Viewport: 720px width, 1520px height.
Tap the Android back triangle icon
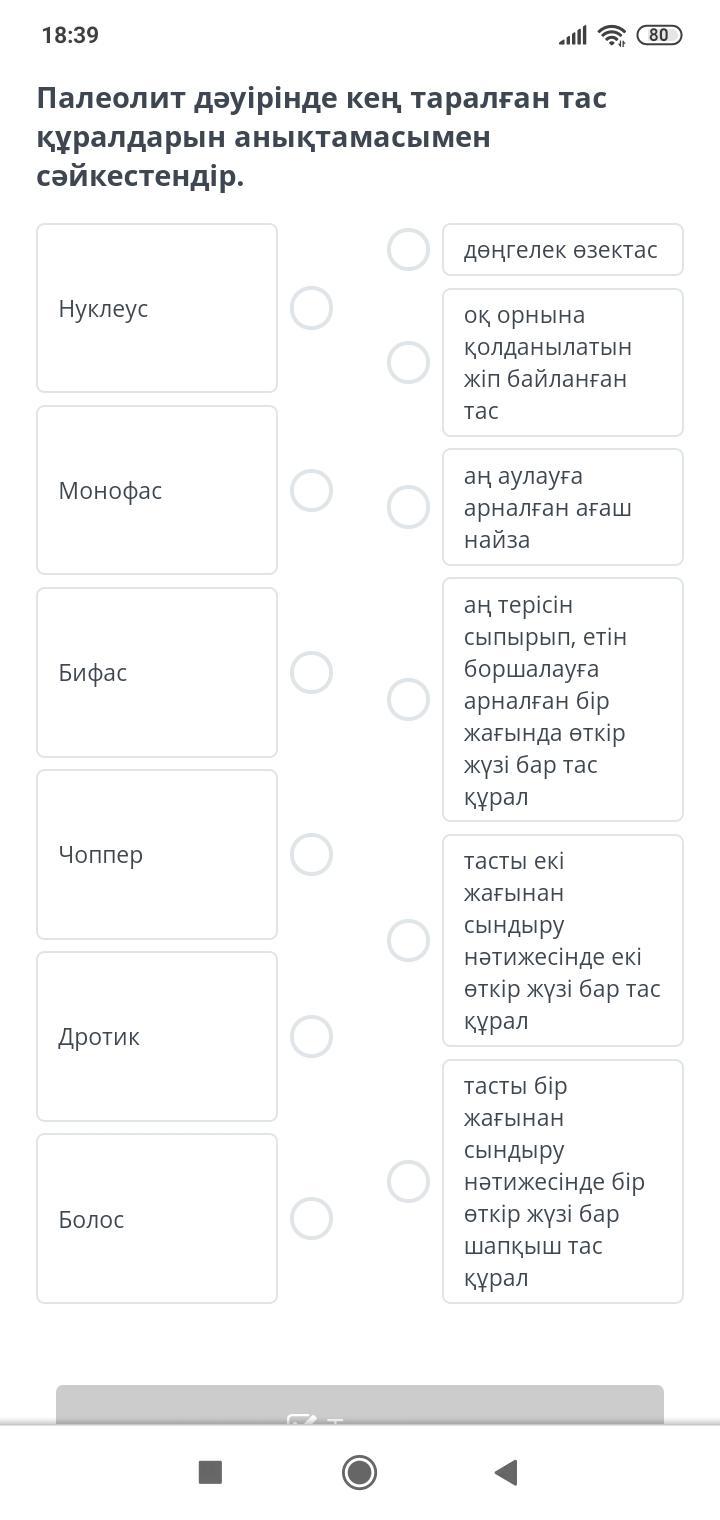point(506,1472)
